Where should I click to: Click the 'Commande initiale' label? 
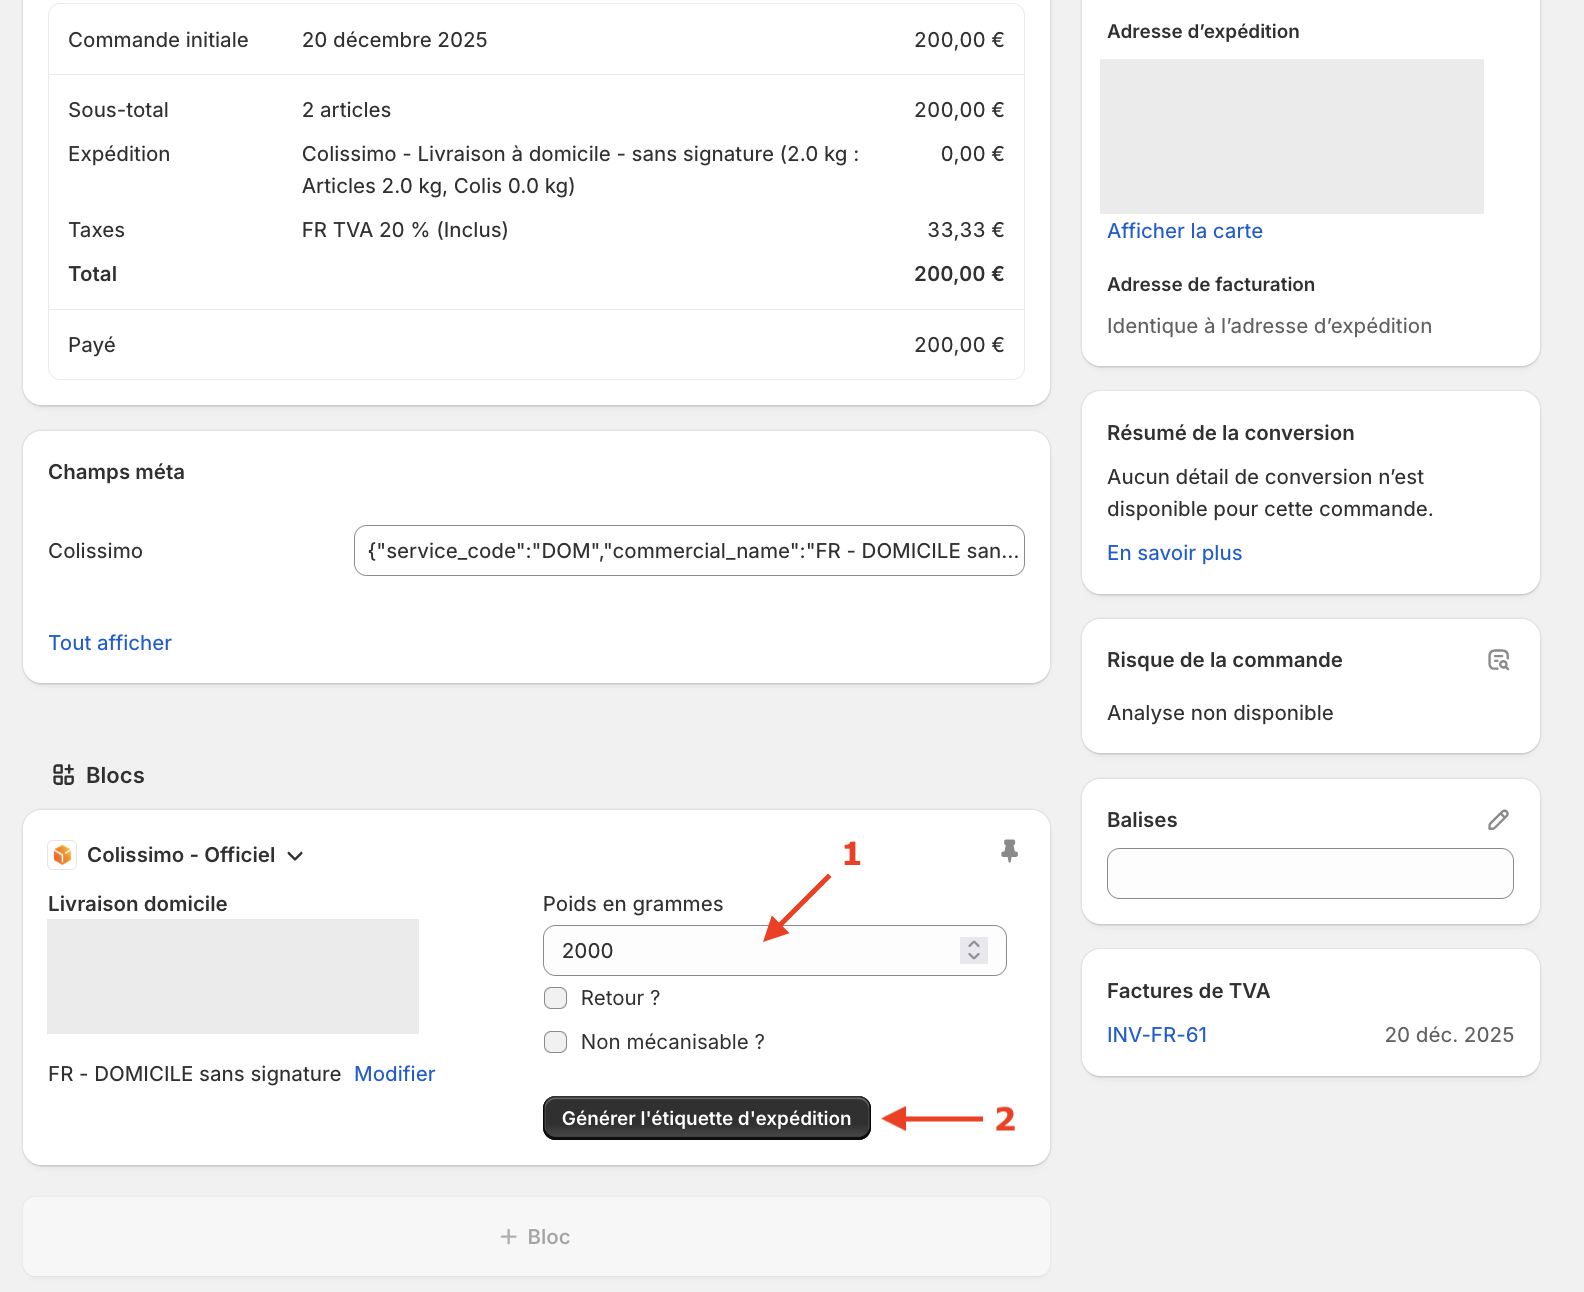click(x=158, y=40)
